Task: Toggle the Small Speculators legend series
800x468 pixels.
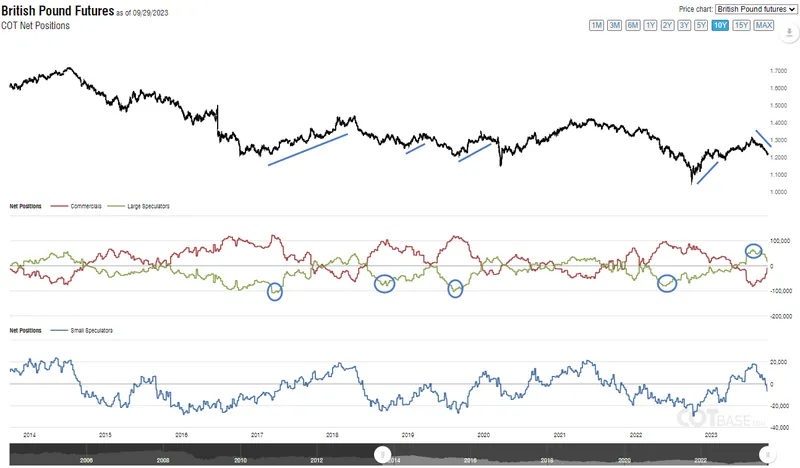Action: [x=82, y=331]
